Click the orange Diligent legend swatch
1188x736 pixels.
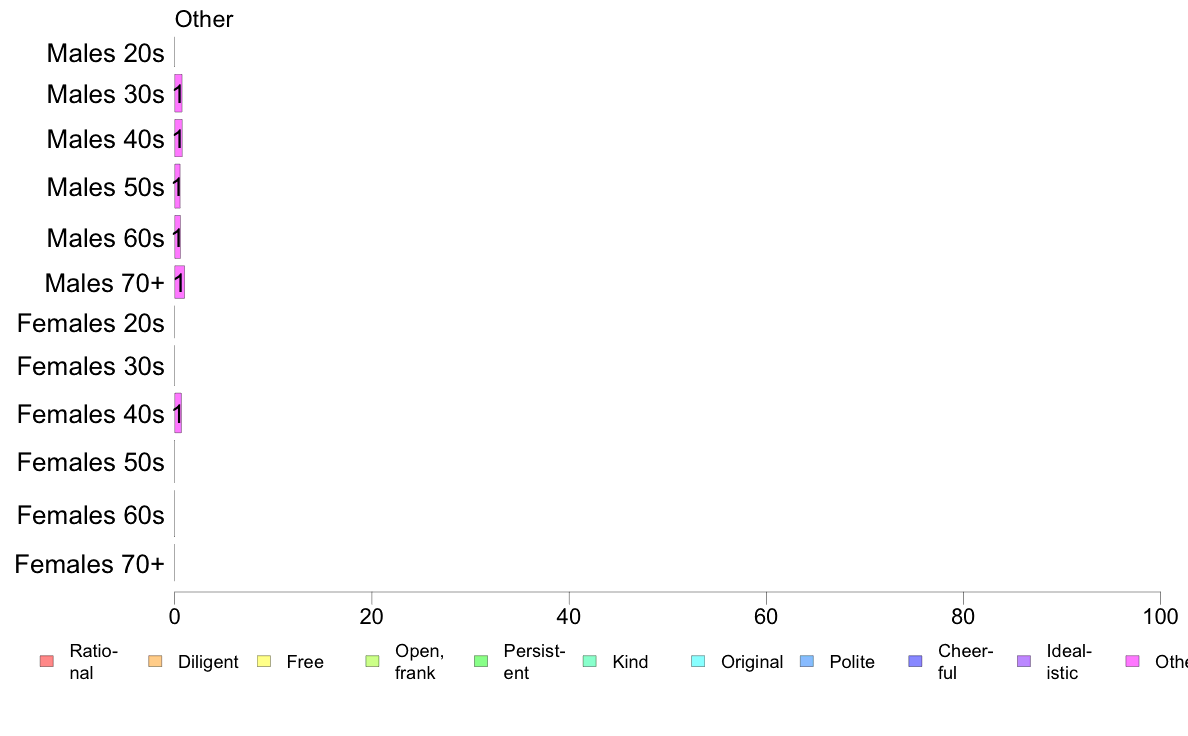[x=155, y=661]
